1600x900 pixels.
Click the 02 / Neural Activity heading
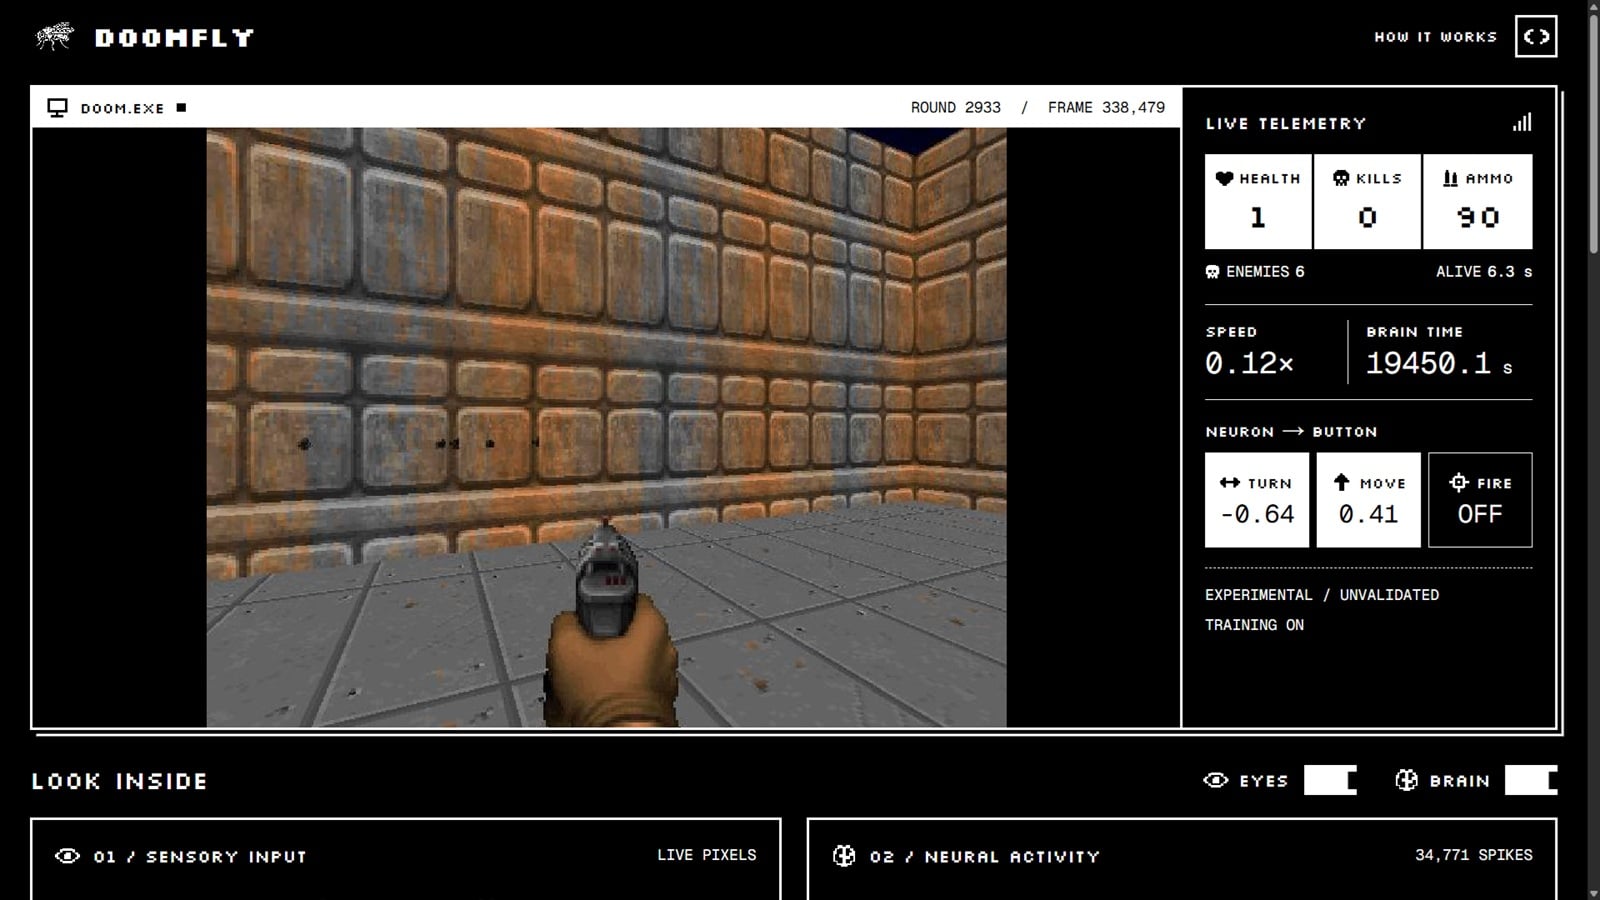pyautogui.click(x=984, y=857)
